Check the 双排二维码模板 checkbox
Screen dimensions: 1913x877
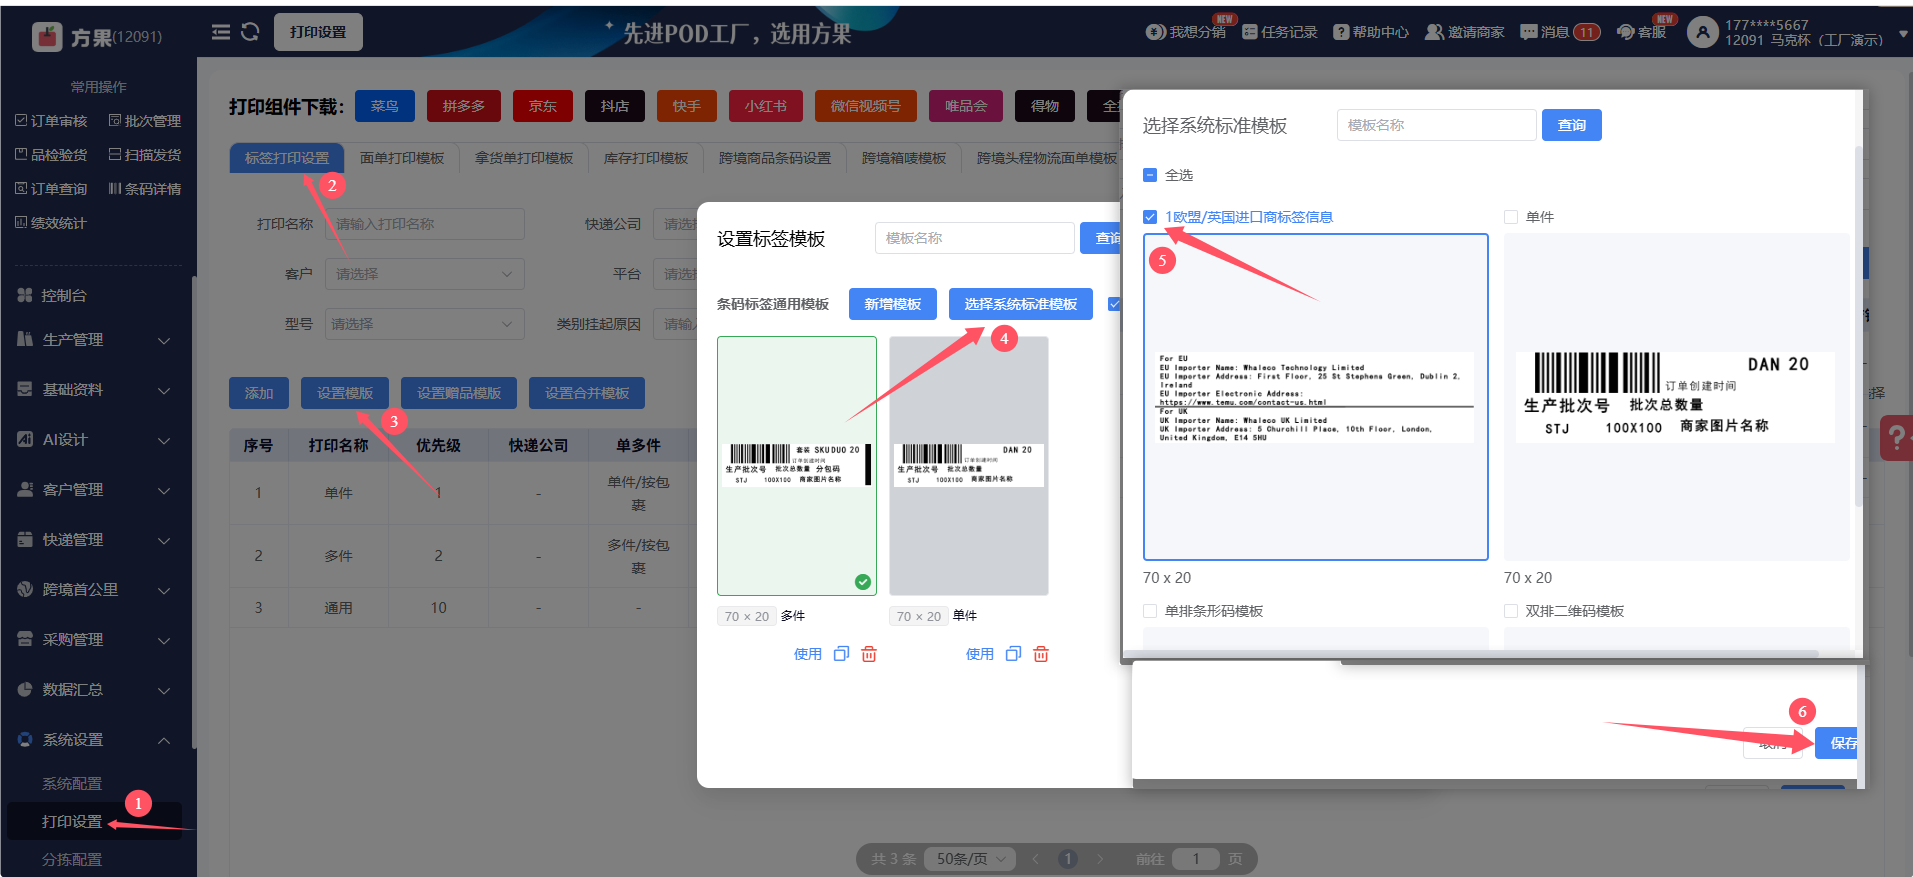pos(1511,611)
